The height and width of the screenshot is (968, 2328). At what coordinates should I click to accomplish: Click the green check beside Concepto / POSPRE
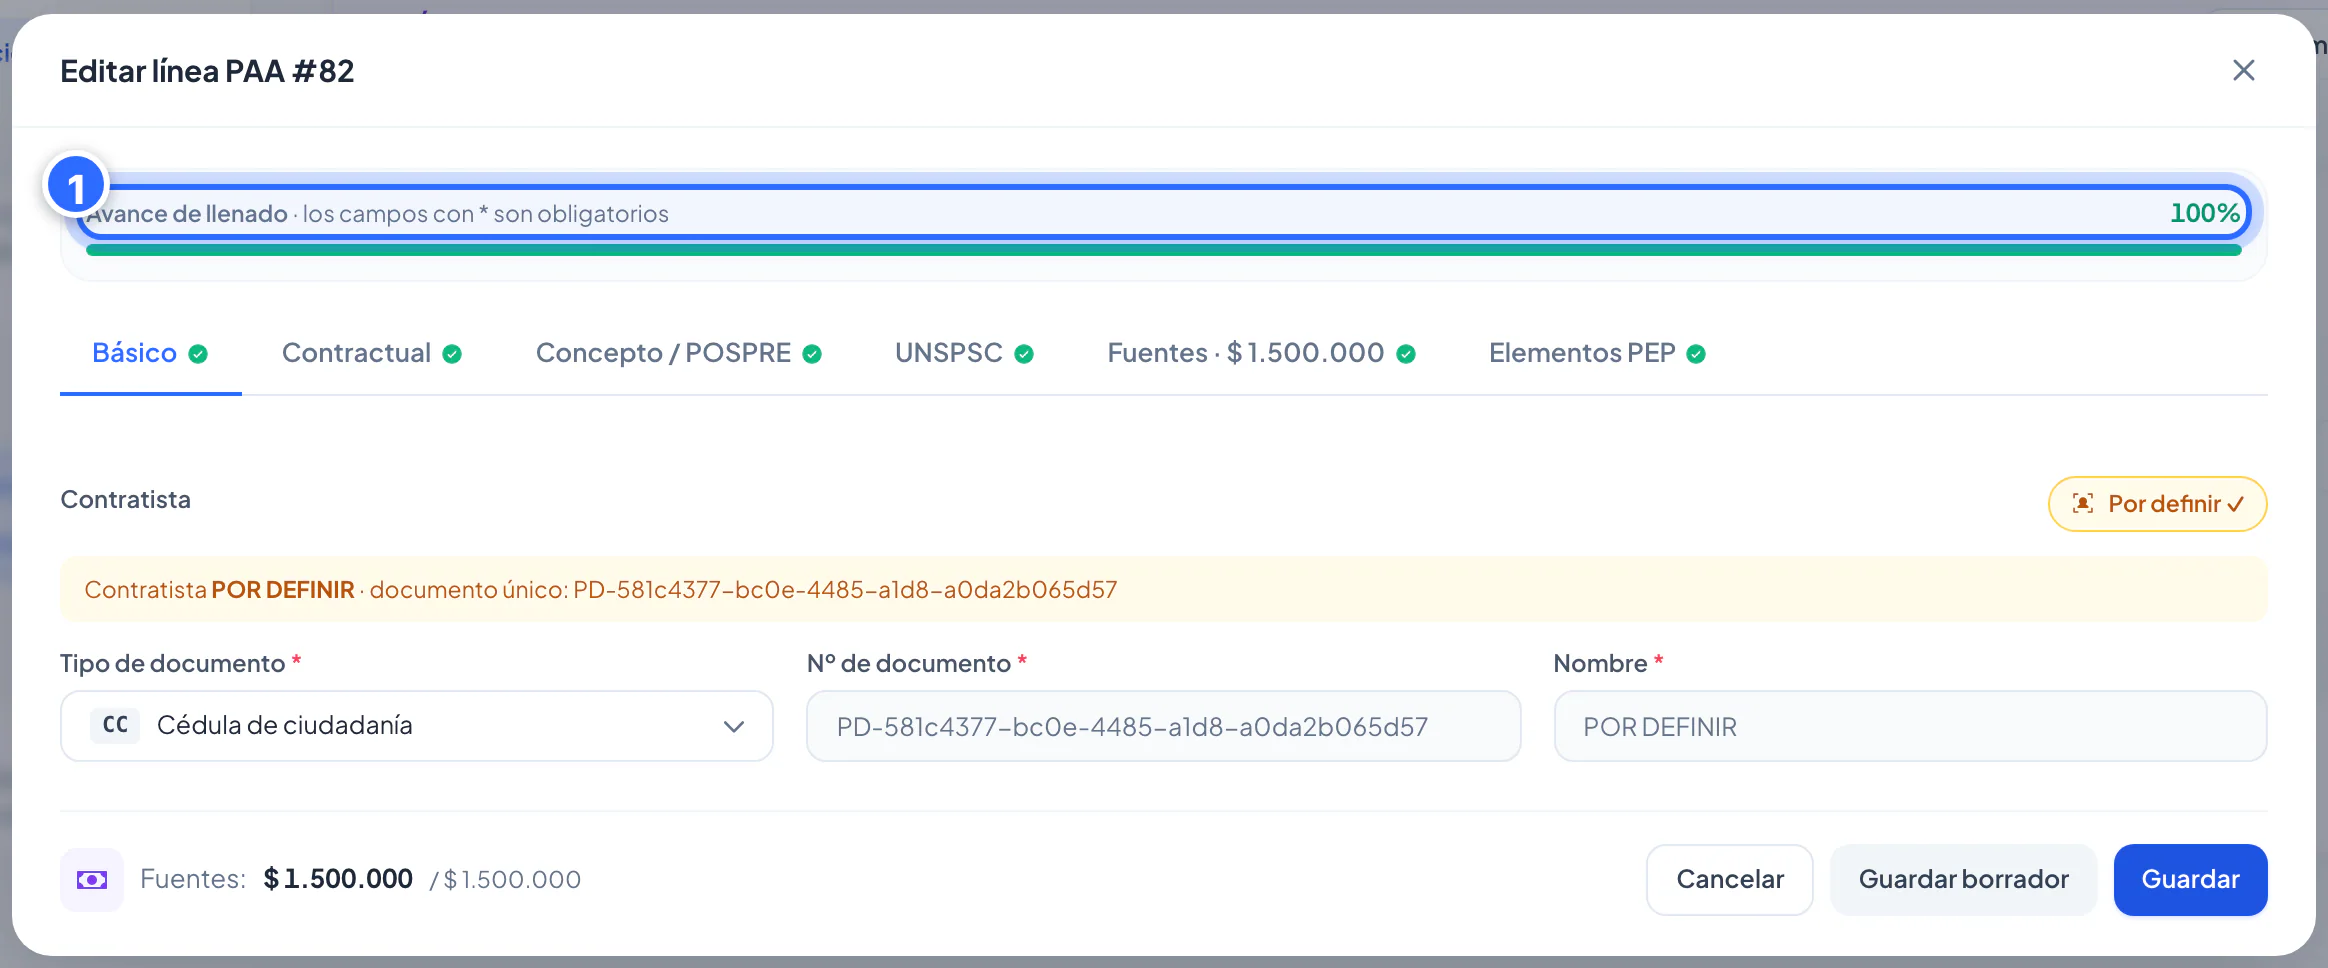point(812,354)
